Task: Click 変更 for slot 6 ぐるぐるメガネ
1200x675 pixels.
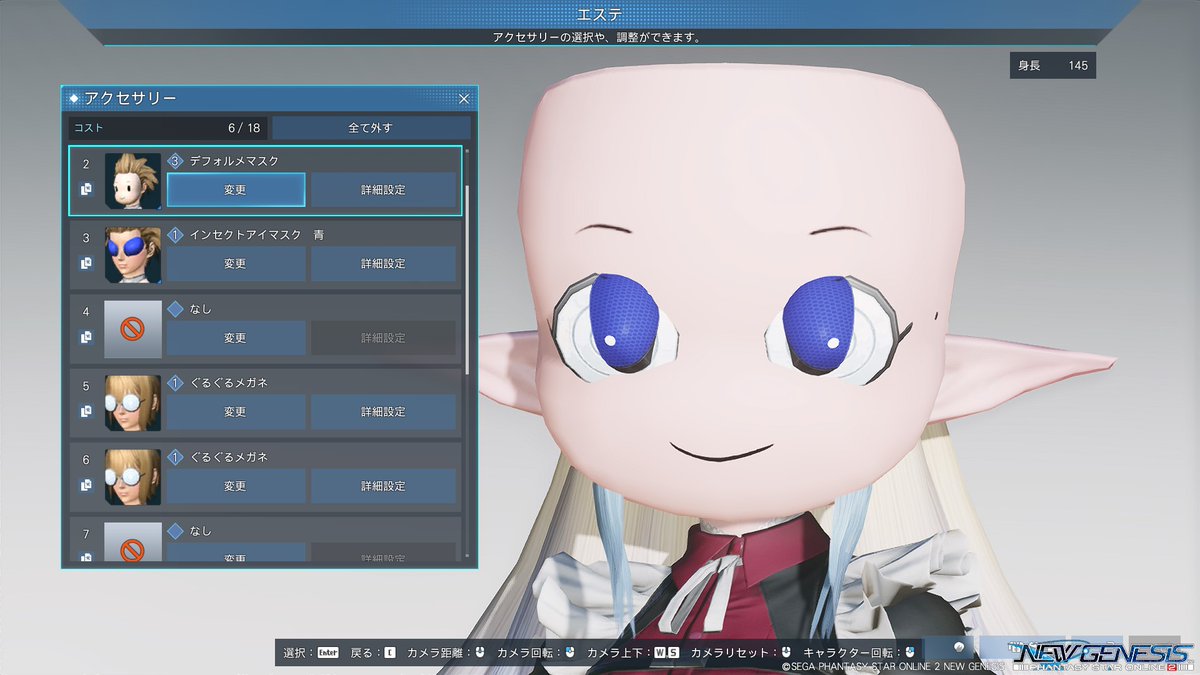Action: 235,486
